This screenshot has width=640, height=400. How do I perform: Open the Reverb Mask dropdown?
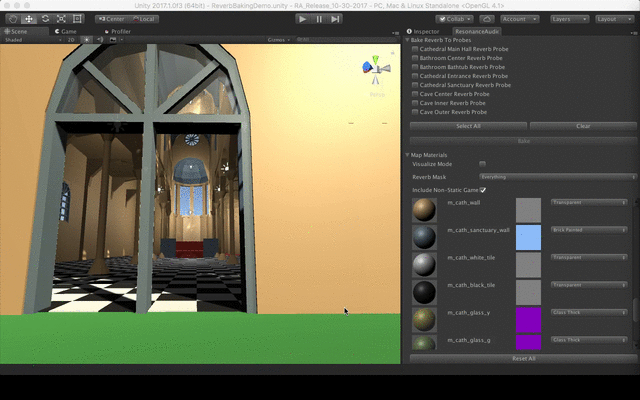[558, 177]
